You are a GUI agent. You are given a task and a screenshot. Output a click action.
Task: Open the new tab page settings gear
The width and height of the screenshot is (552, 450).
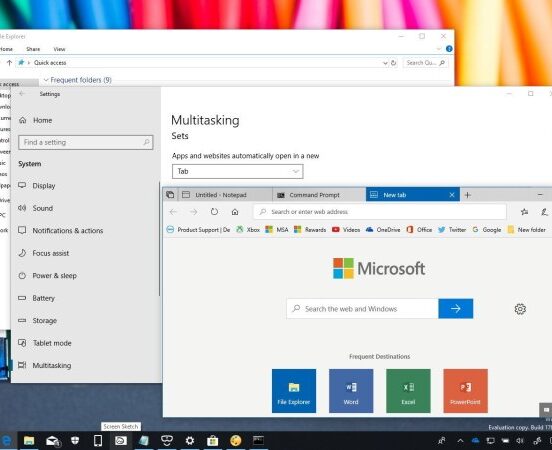tap(520, 309)
